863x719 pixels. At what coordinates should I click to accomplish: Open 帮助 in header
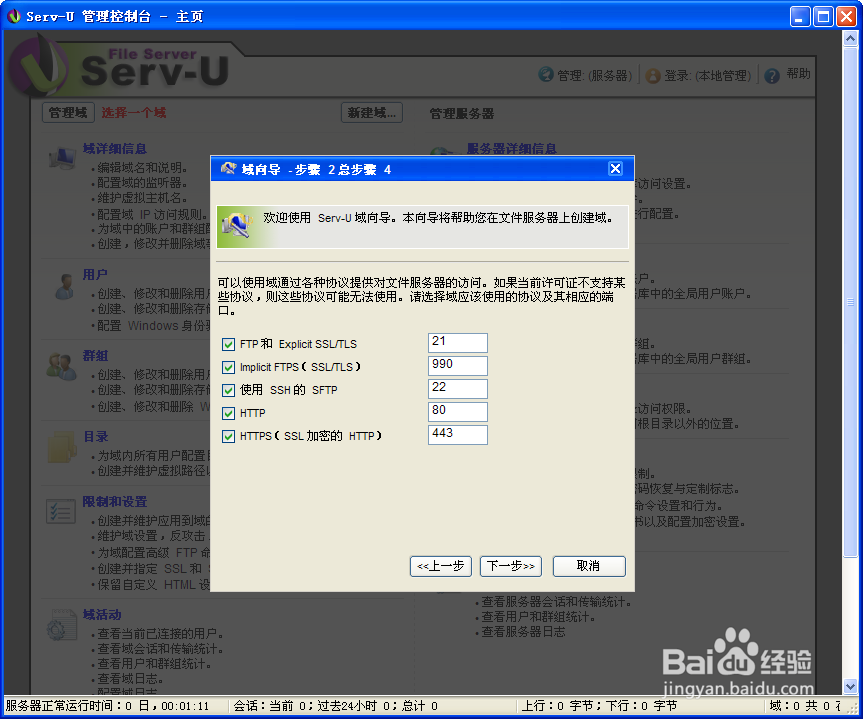[798, 74]
